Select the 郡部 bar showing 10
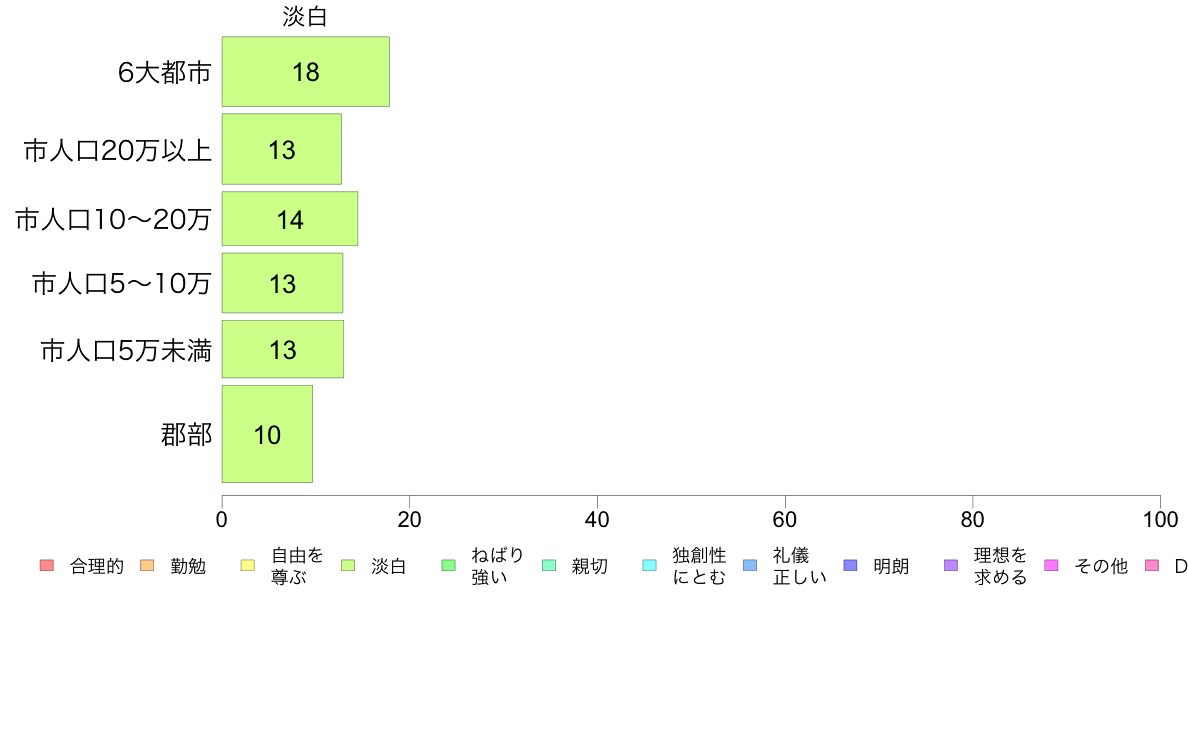Screen dimensions: 1188x736 (x=267, y=434)
